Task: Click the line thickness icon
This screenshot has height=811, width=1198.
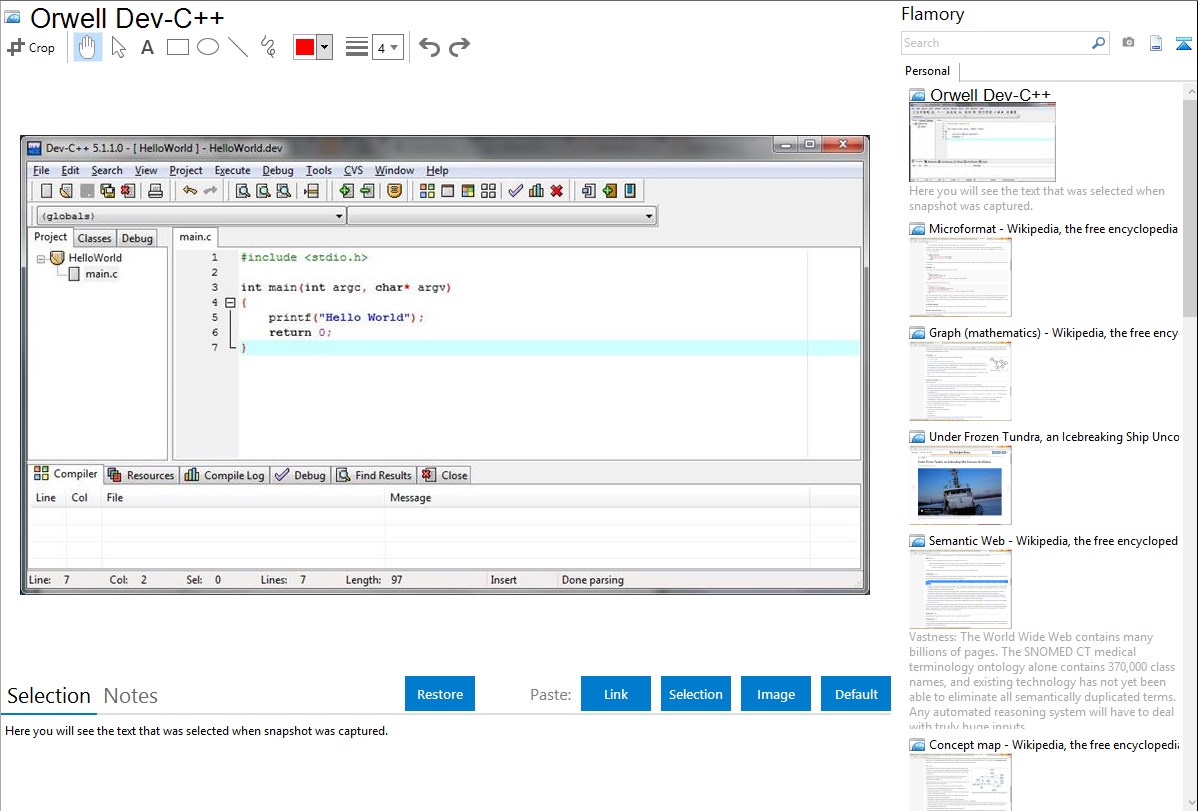Action: tap(357, 47)
